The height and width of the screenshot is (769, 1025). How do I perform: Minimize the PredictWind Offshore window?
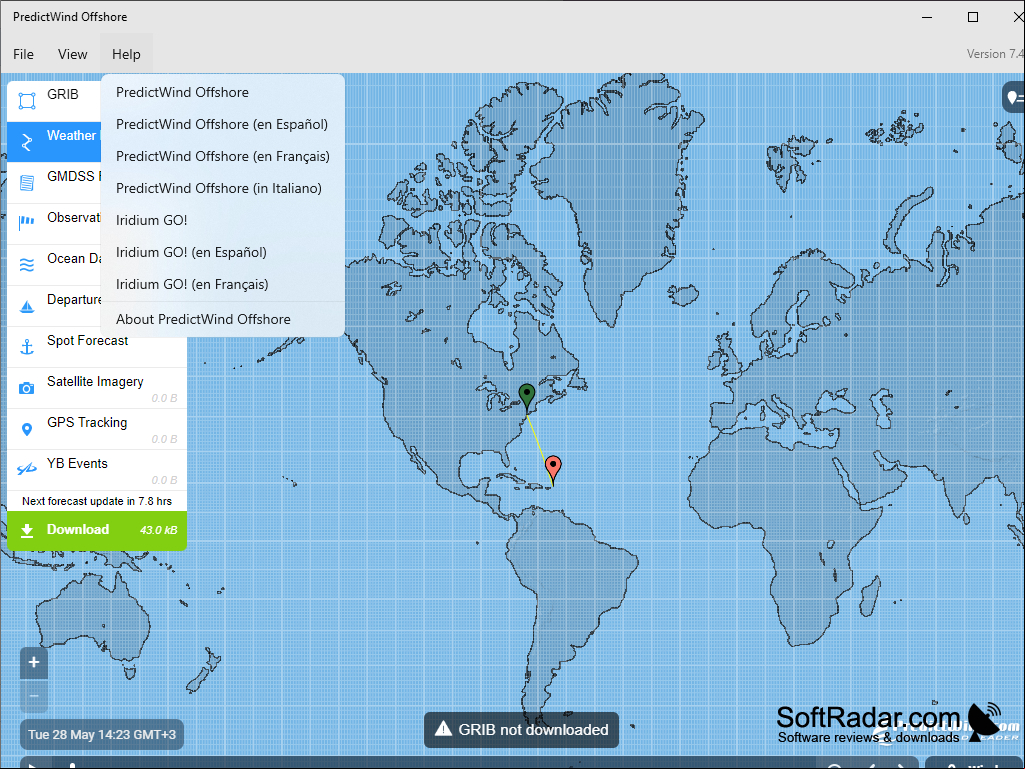(x=927, y=17)
